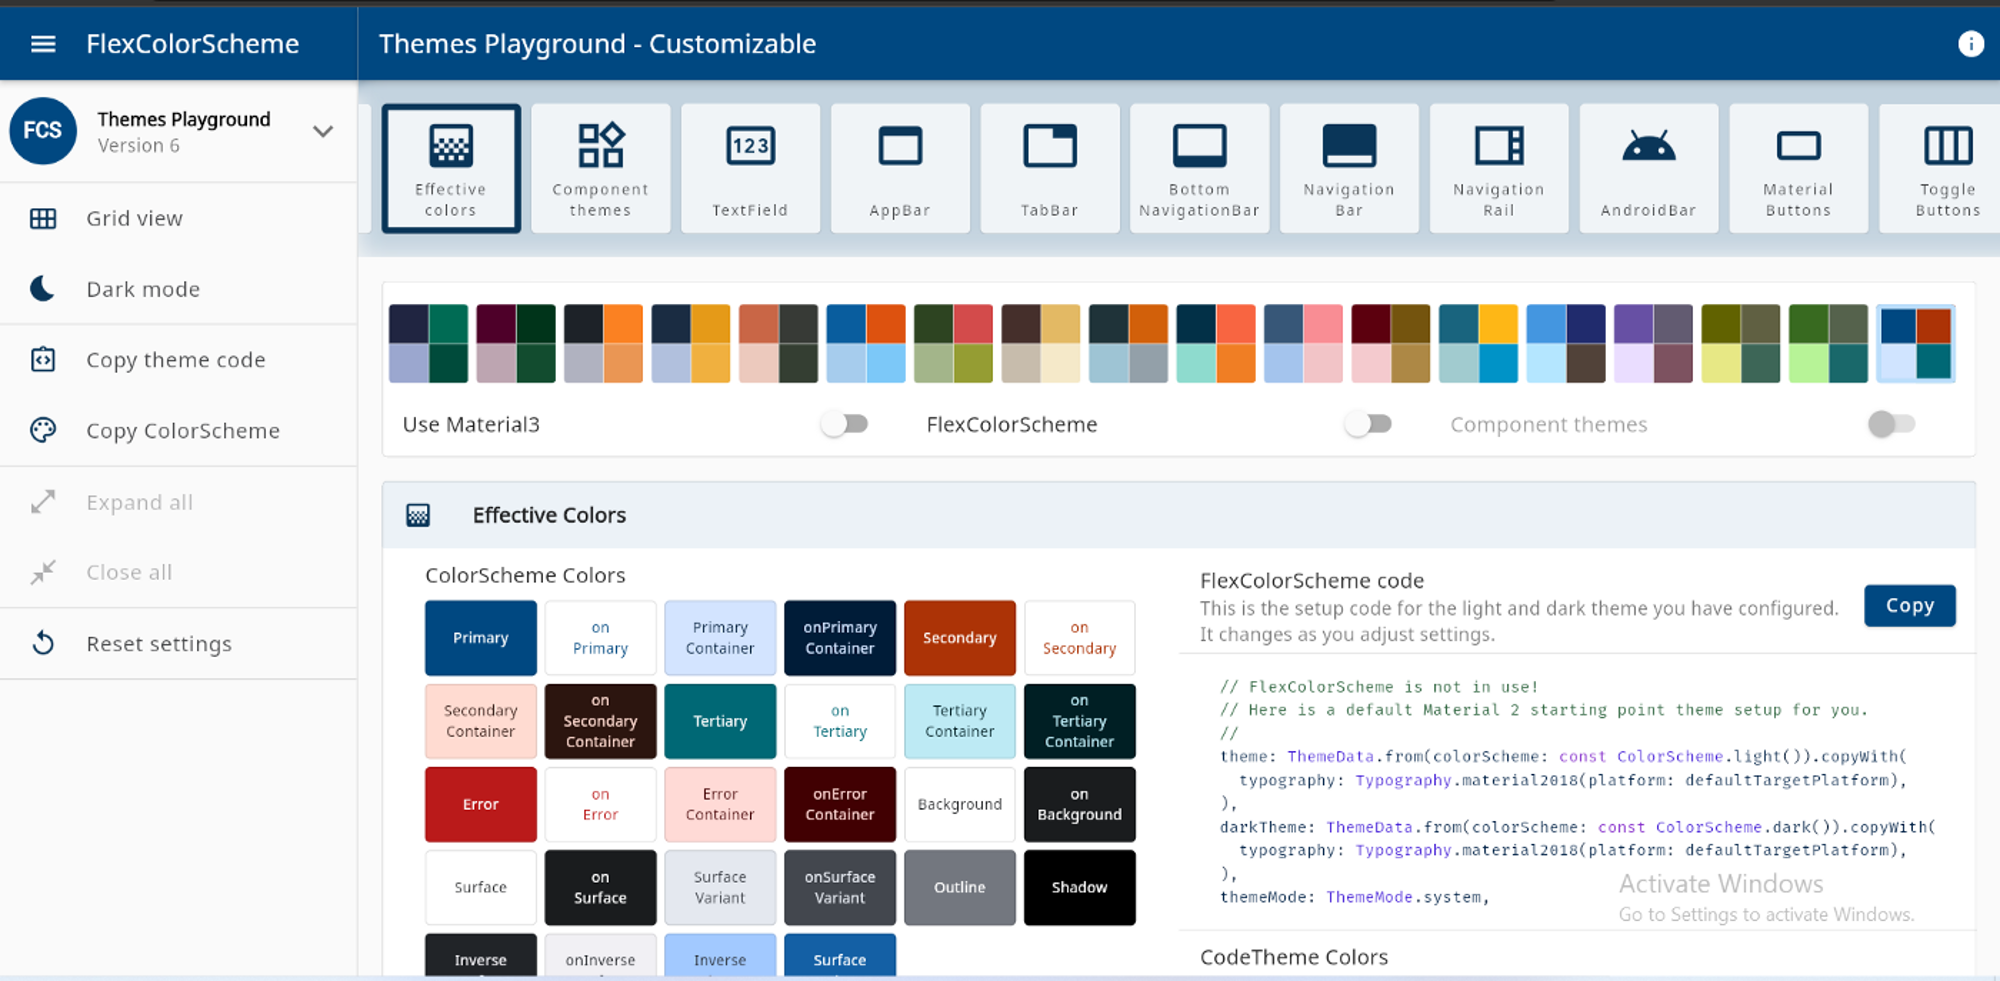Image resolution: width=2000 pixels, height=981 pixels.
Task: Click the Surface Variant color box
Action: click(x=720, y=887)
